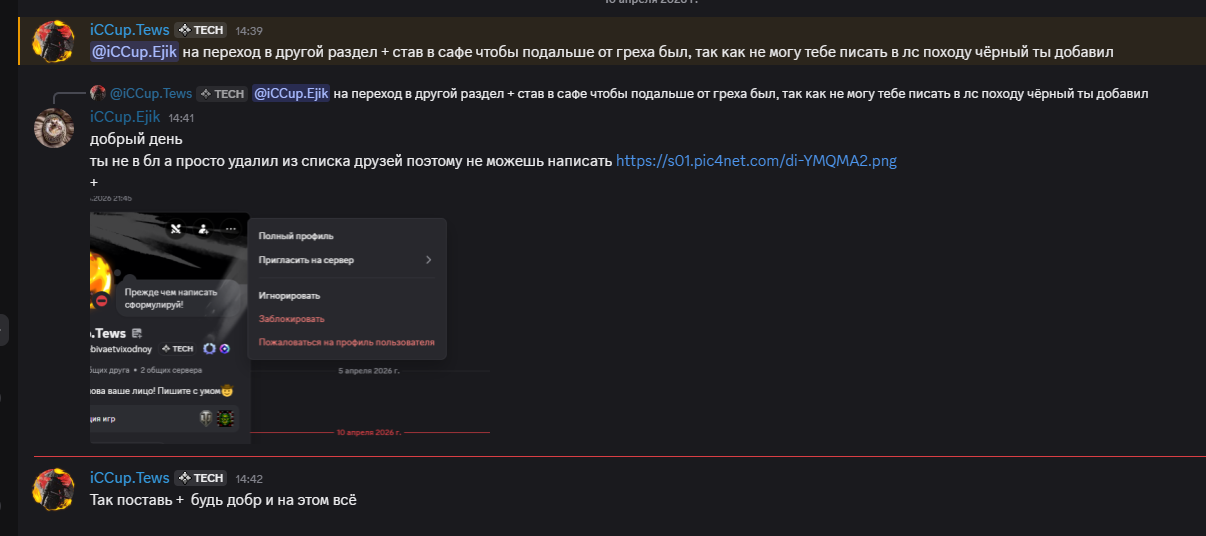Viewport: 1206px width, 536px height.
Task: Click iCCup.Tews avatar on the 14:42 message
Action: tap(53, 489)
